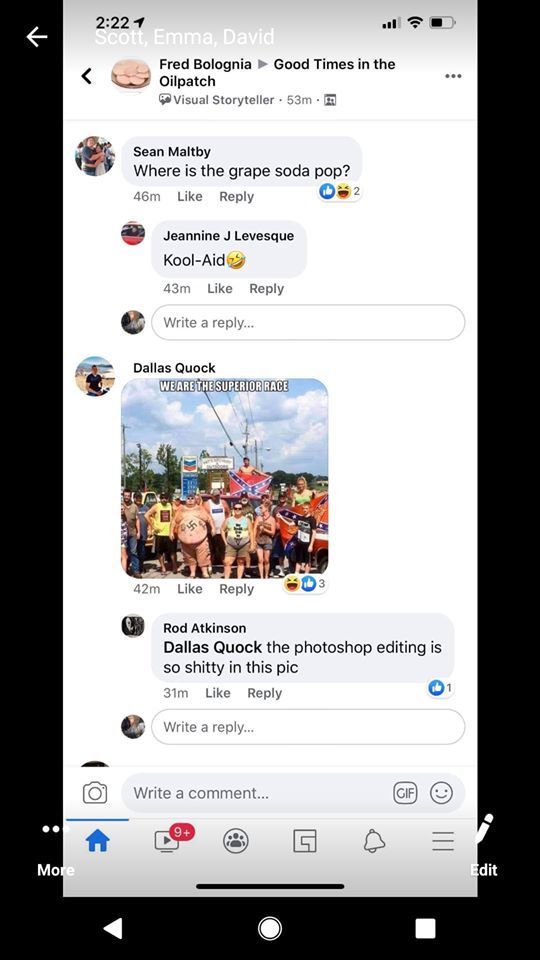Open Dallas Quock's posted image

[224, 478]
